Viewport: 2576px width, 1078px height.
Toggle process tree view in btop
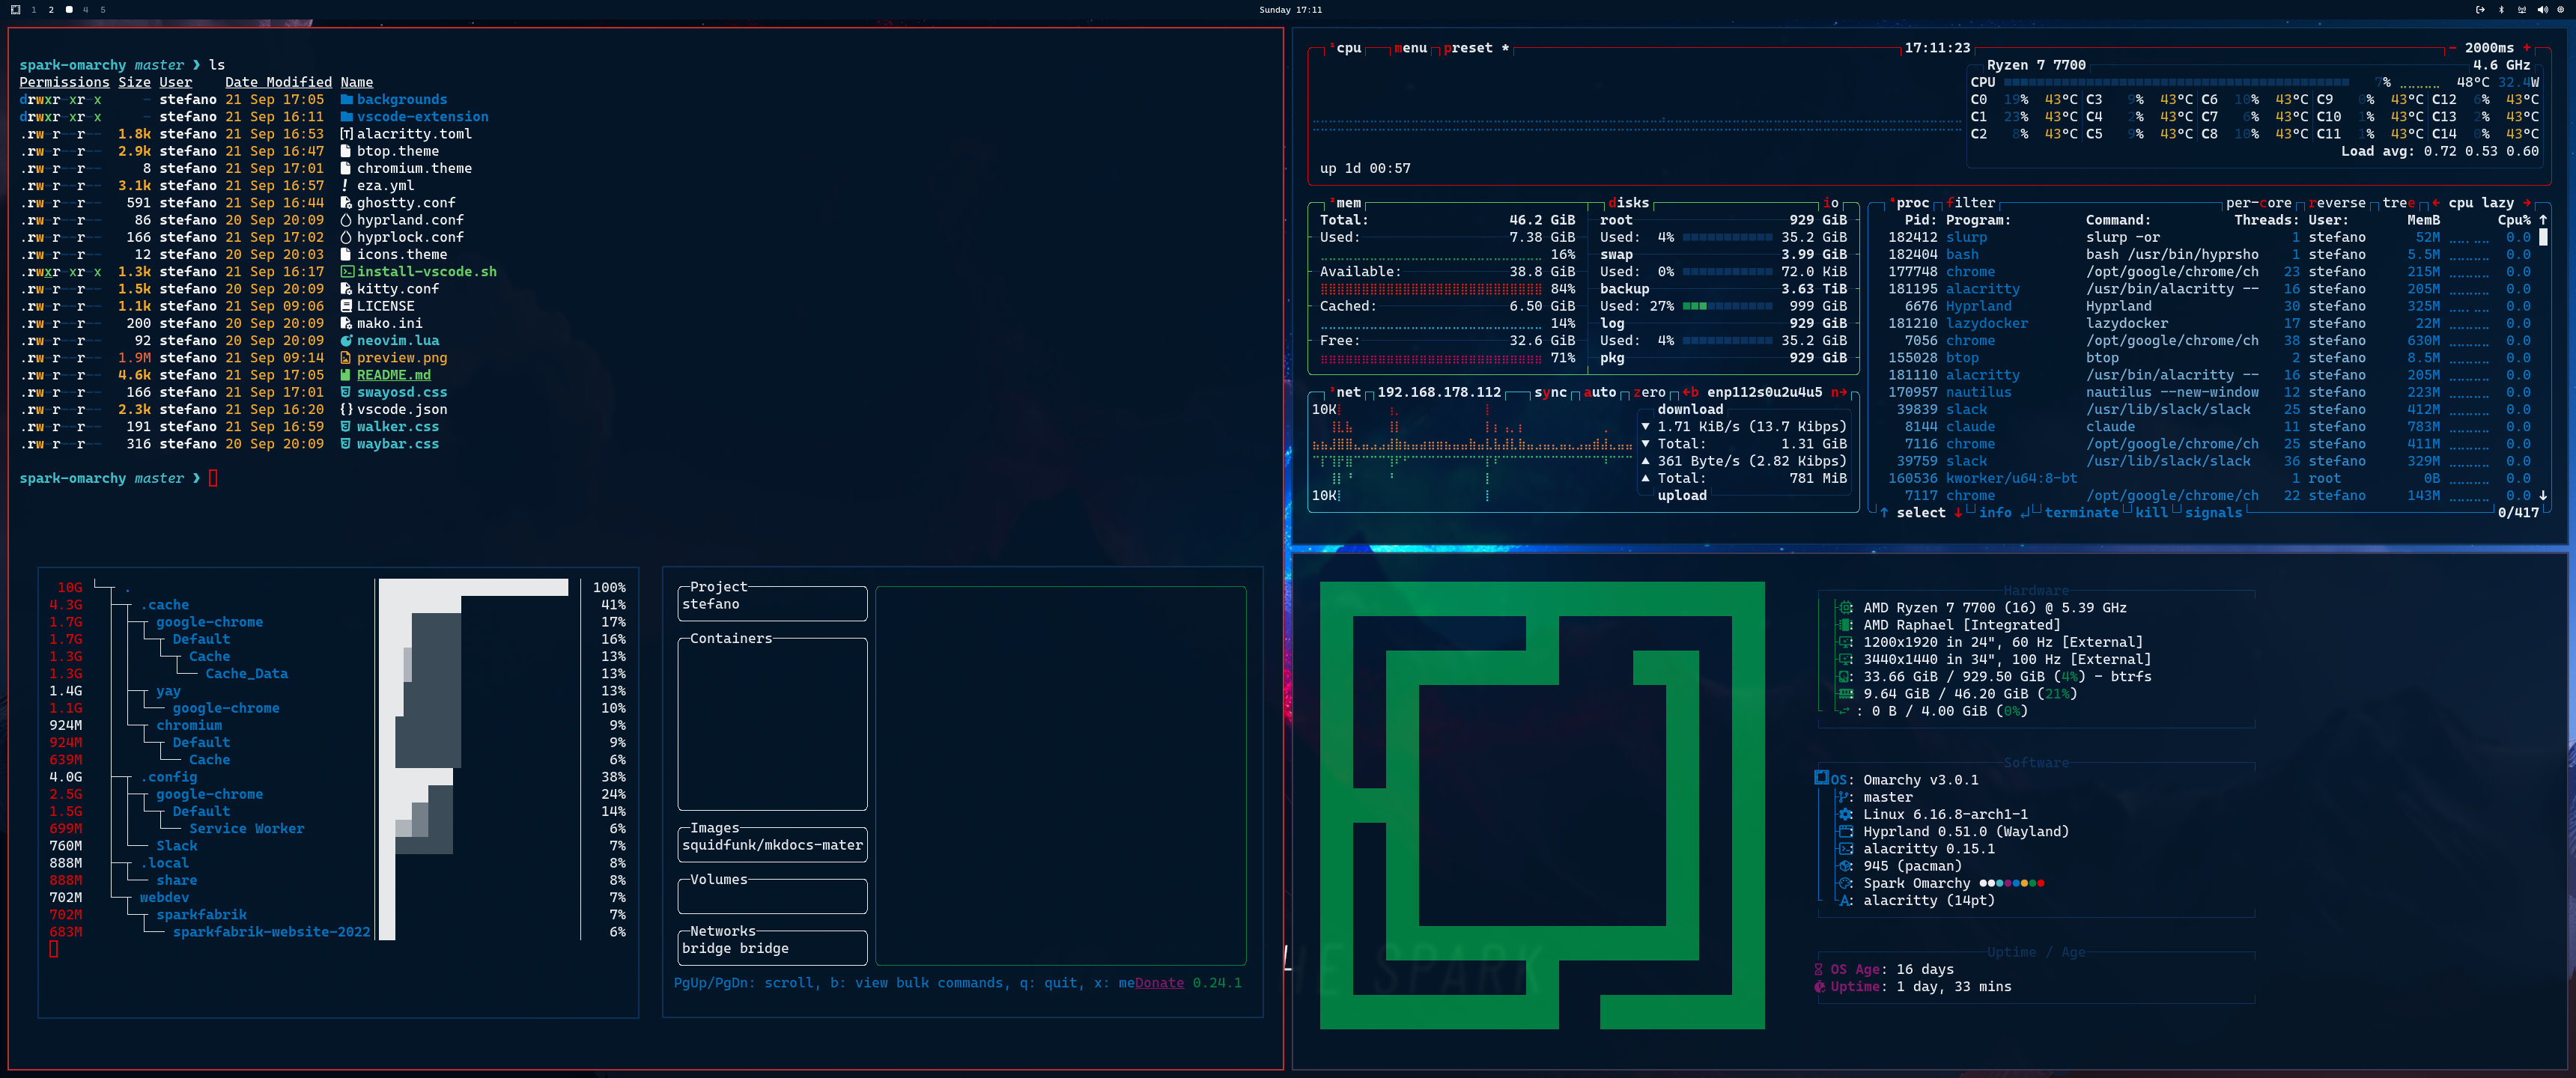[2398, 202]
